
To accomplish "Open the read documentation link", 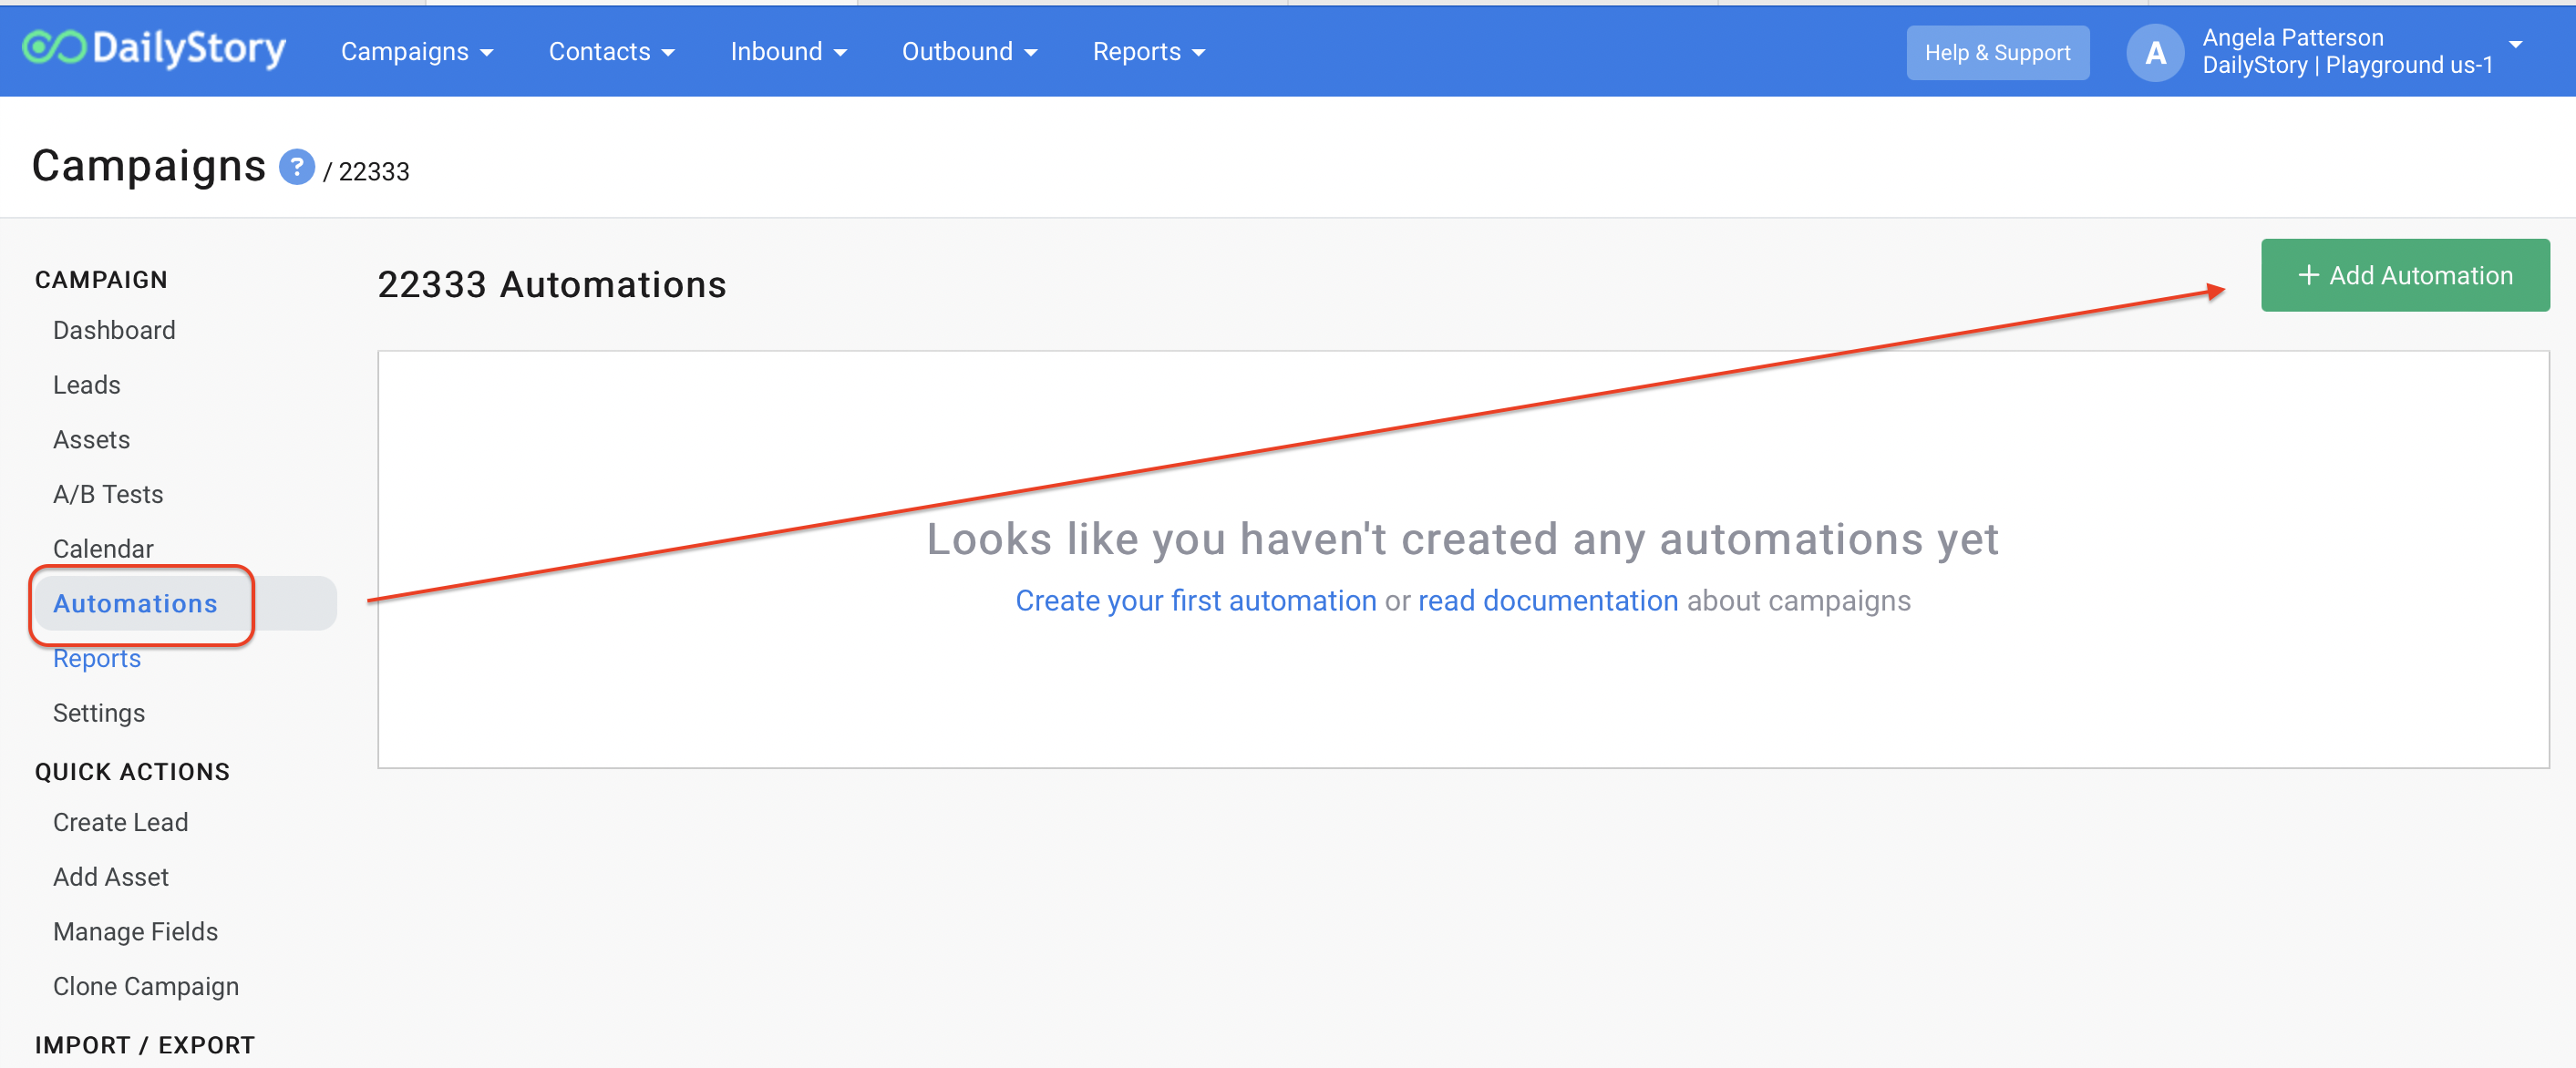I will (1547, 601).
